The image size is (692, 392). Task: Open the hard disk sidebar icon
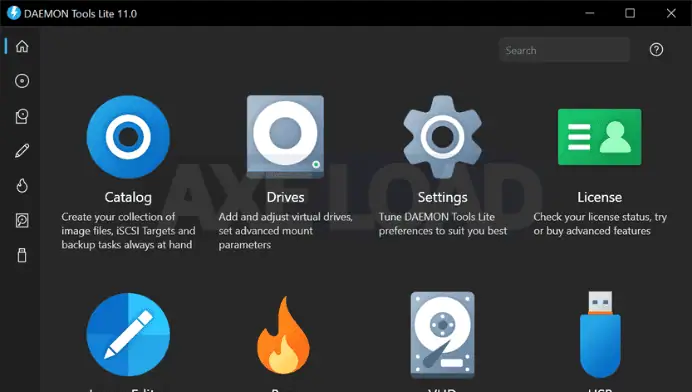tap(22, 220)
